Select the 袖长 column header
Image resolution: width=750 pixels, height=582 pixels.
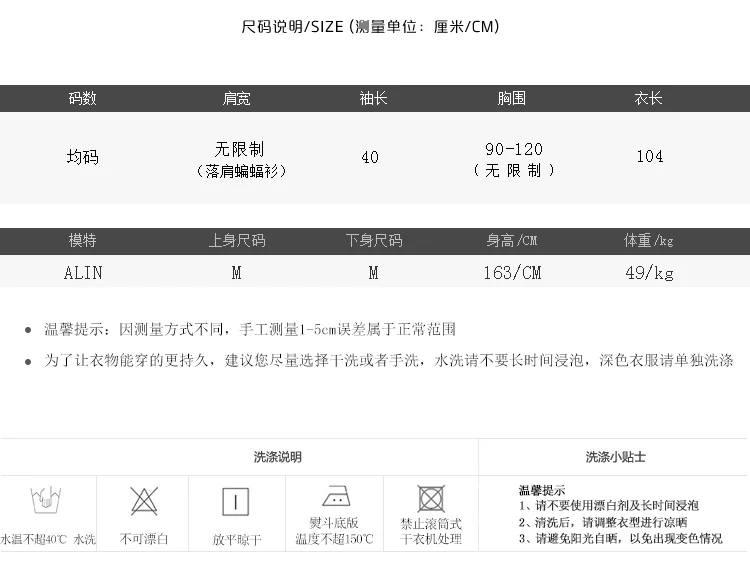[x=373, y=99]
